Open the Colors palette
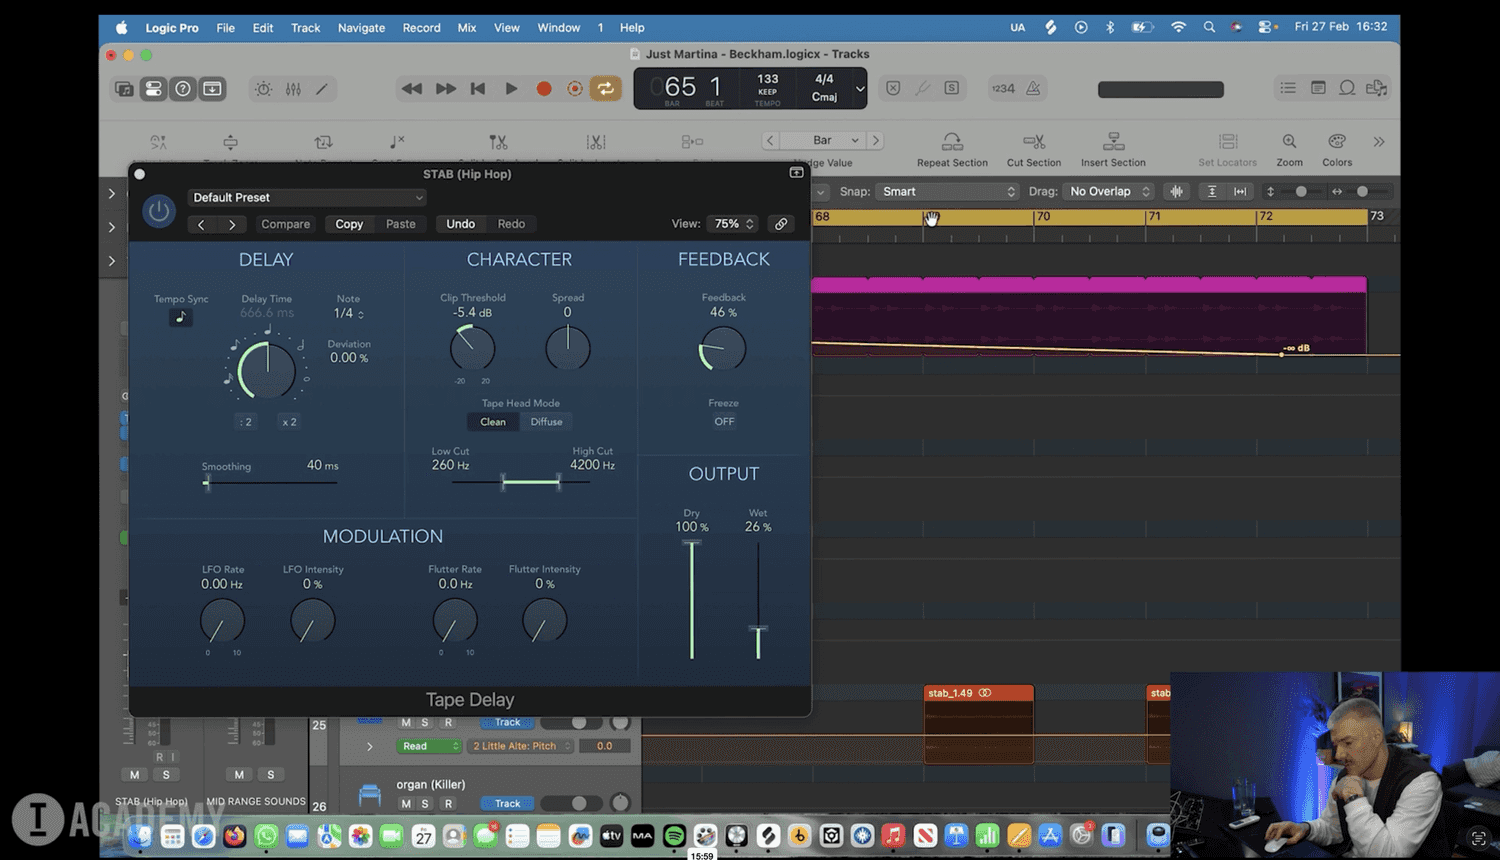Viewport: 1500px width, 860px height. point(1336,142)
